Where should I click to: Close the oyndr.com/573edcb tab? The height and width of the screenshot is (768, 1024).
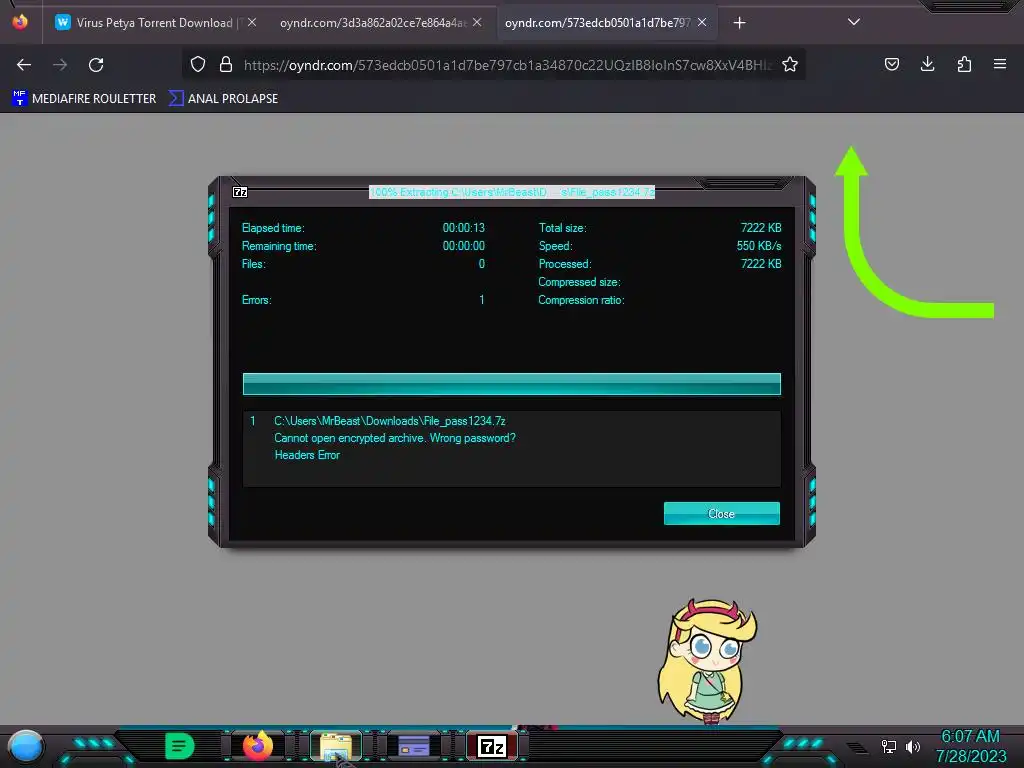702,22
